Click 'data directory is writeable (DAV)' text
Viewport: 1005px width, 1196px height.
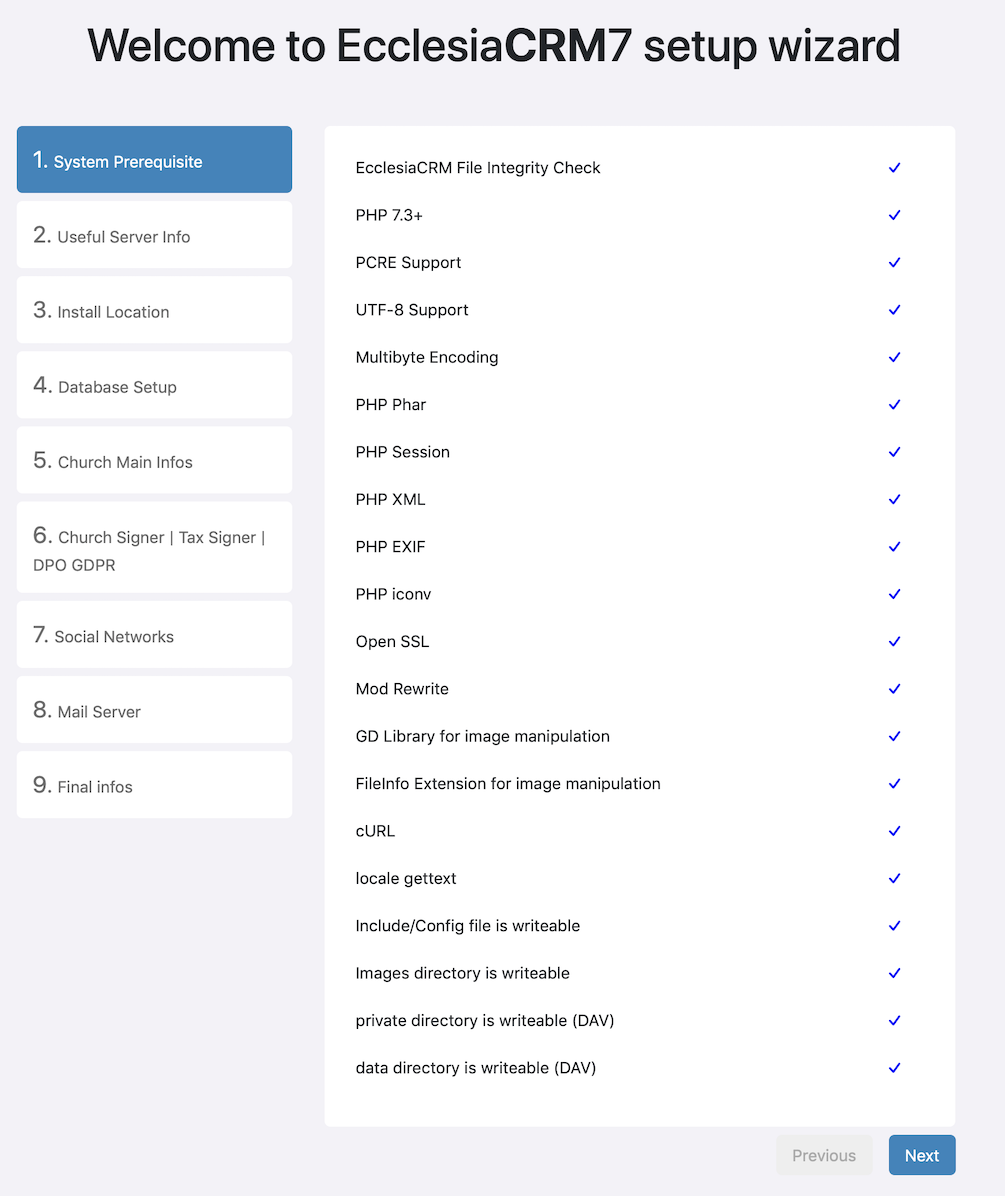tap(476, 1068)
